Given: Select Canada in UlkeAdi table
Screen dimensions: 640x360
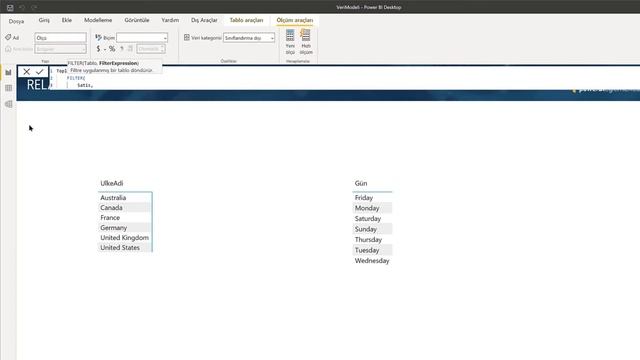Looking at the screenshot, I should pos(111,208).
